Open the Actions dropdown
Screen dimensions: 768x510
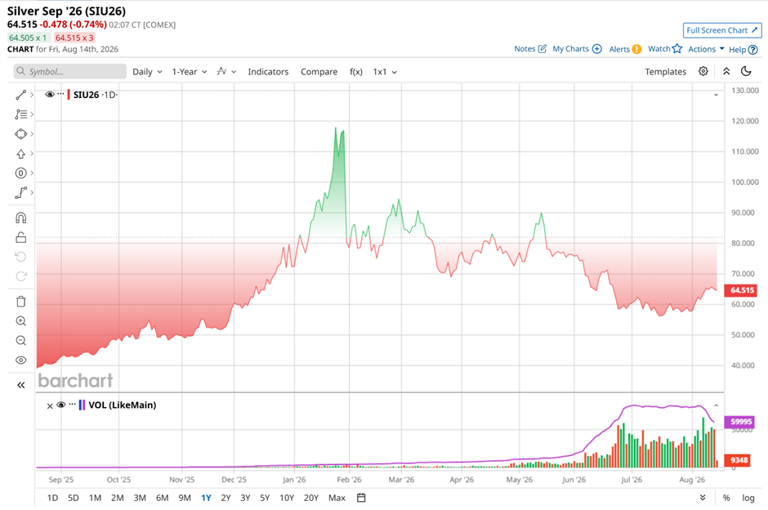(x=706, y=49)
